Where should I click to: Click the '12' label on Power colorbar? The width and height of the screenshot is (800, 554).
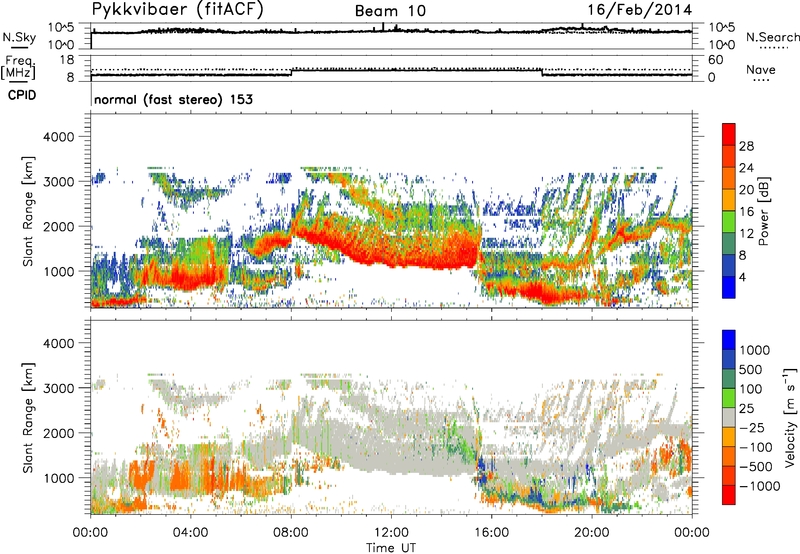point(746,234)
